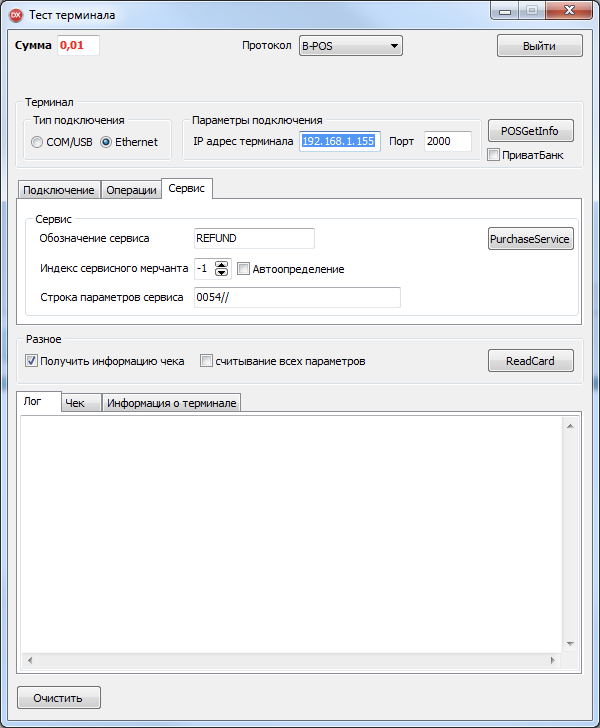The height and width of the screenshot is (728, 600).
Task: Click the log horizontal scroll right arrow
Action: coord(553,660)
